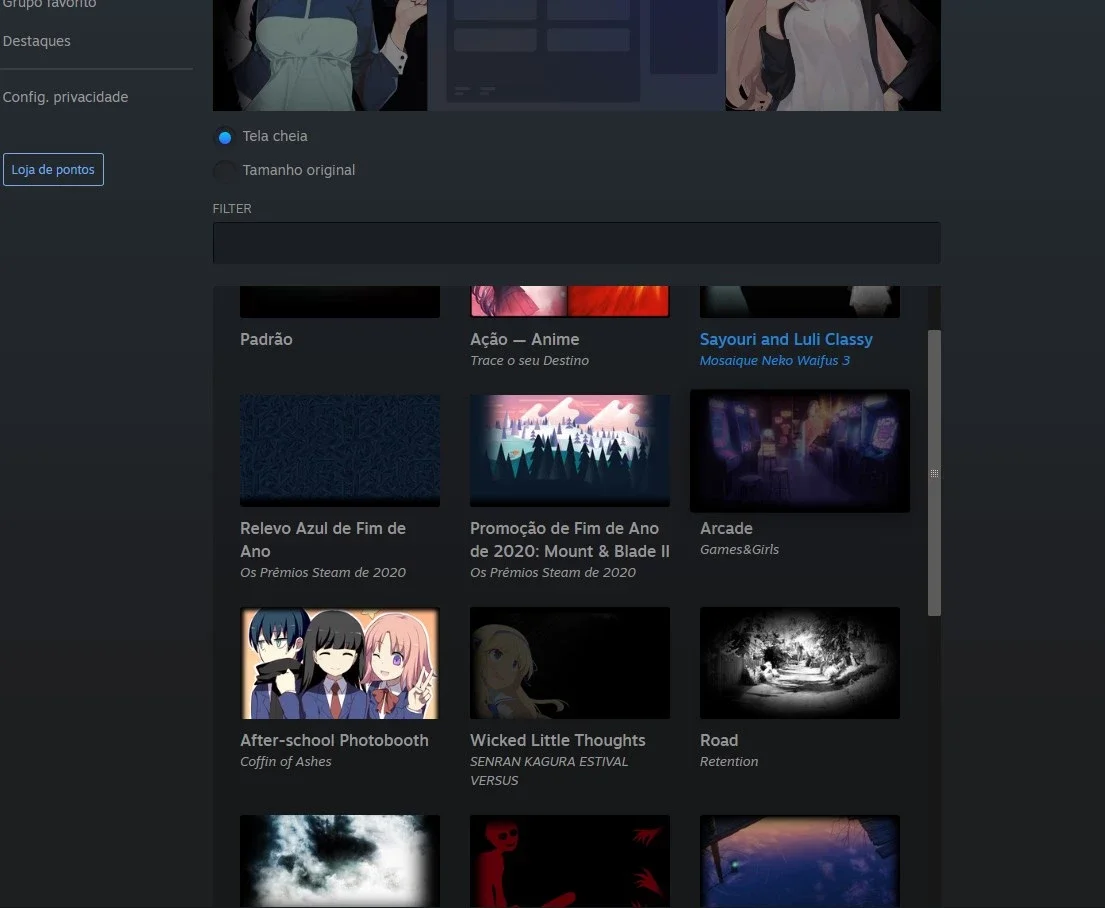The height and width of the screenshot is (908, 1105).
Task: Choose the Road background thumbnail
Action: click(800, 663)
